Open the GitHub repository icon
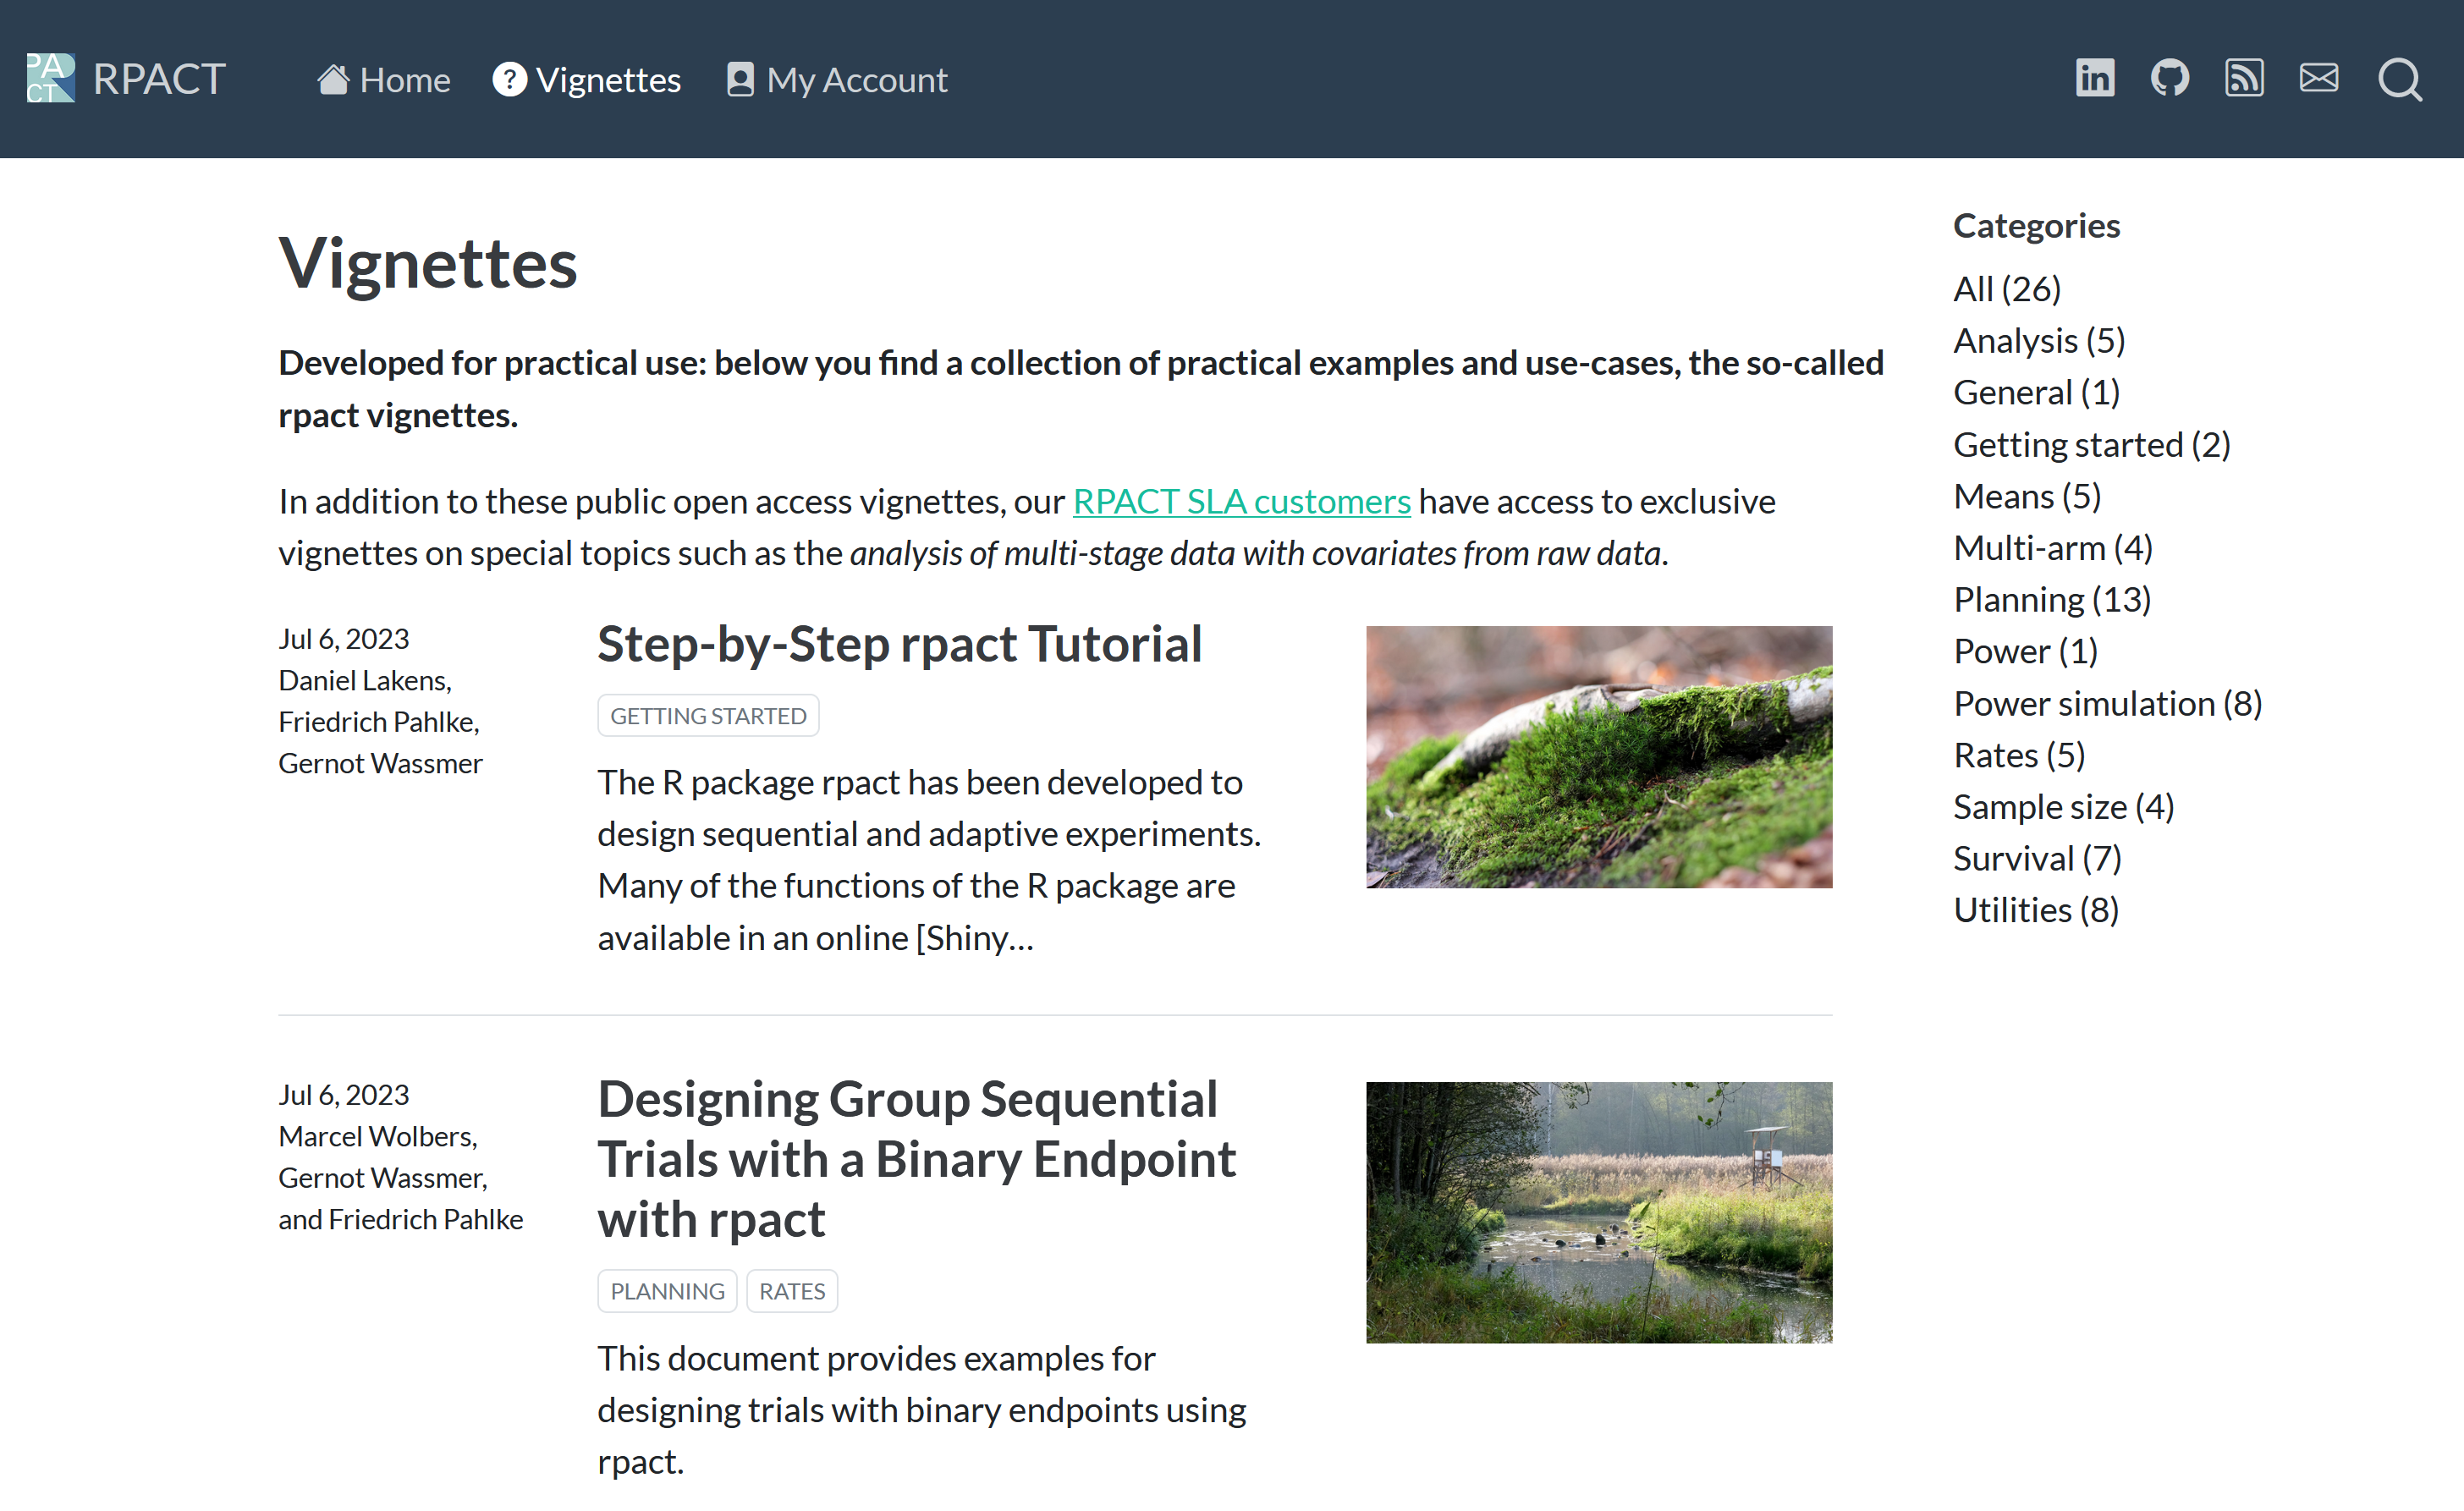Image resolution: width=2464 pixels, height=1511 pixels. tap(2169, 78)
